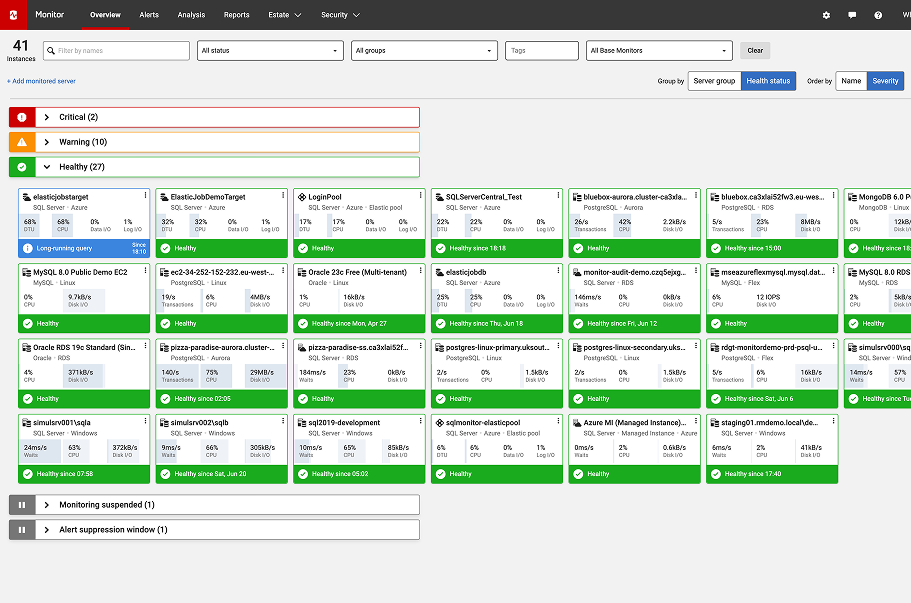Image resolution: width=911 pixels, height=603 pixels.
Task: Open kebab menu on simulsrv001\sqla card
Action: (x=145, y=421)
